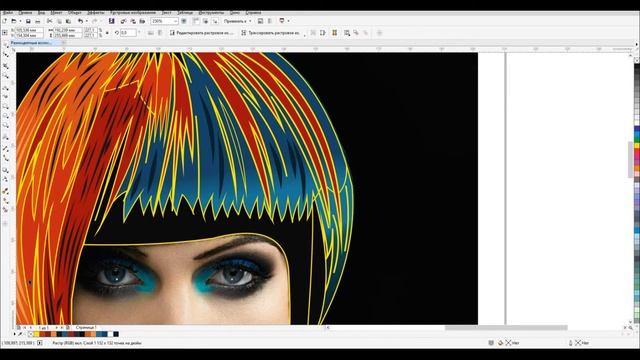Viewport: 640px width, 360px height.
Task: Expand the application launcher dropdown arrow
Action: 288,21
